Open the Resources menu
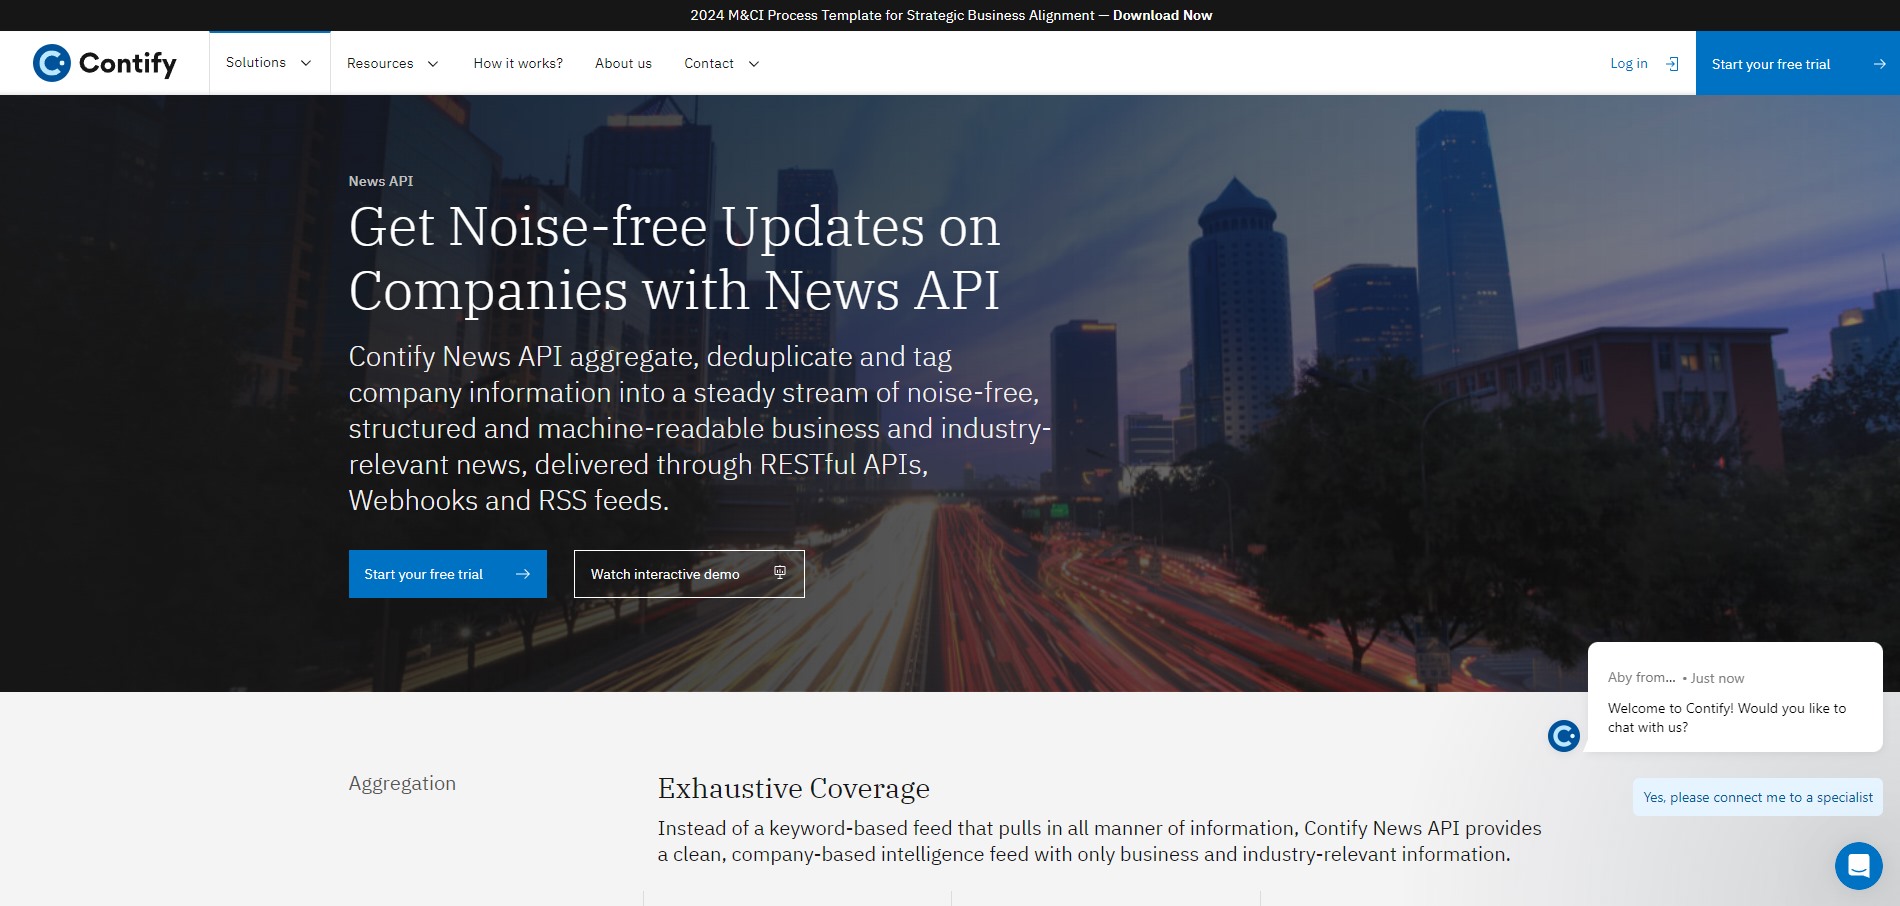This screenshot has height=906, width=1900. pos(393,63)
